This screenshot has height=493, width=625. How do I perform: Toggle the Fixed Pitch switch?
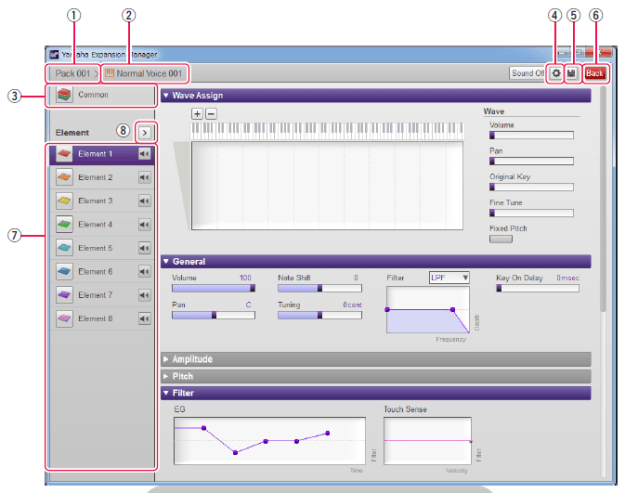click(x=501, y=239)
